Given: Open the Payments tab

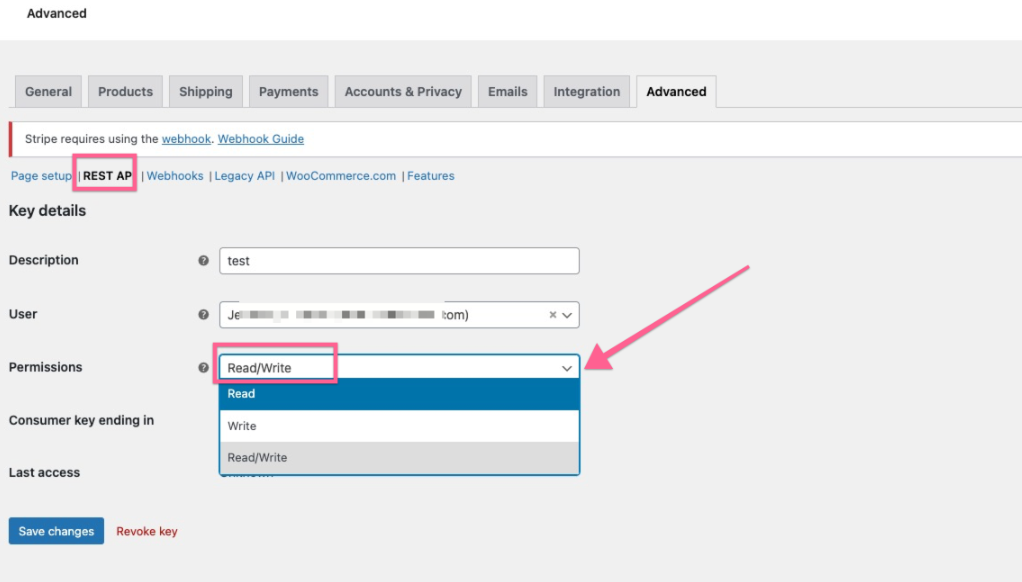Looking at the screenshot, I should pyautogui.click(x=288, y=91).
